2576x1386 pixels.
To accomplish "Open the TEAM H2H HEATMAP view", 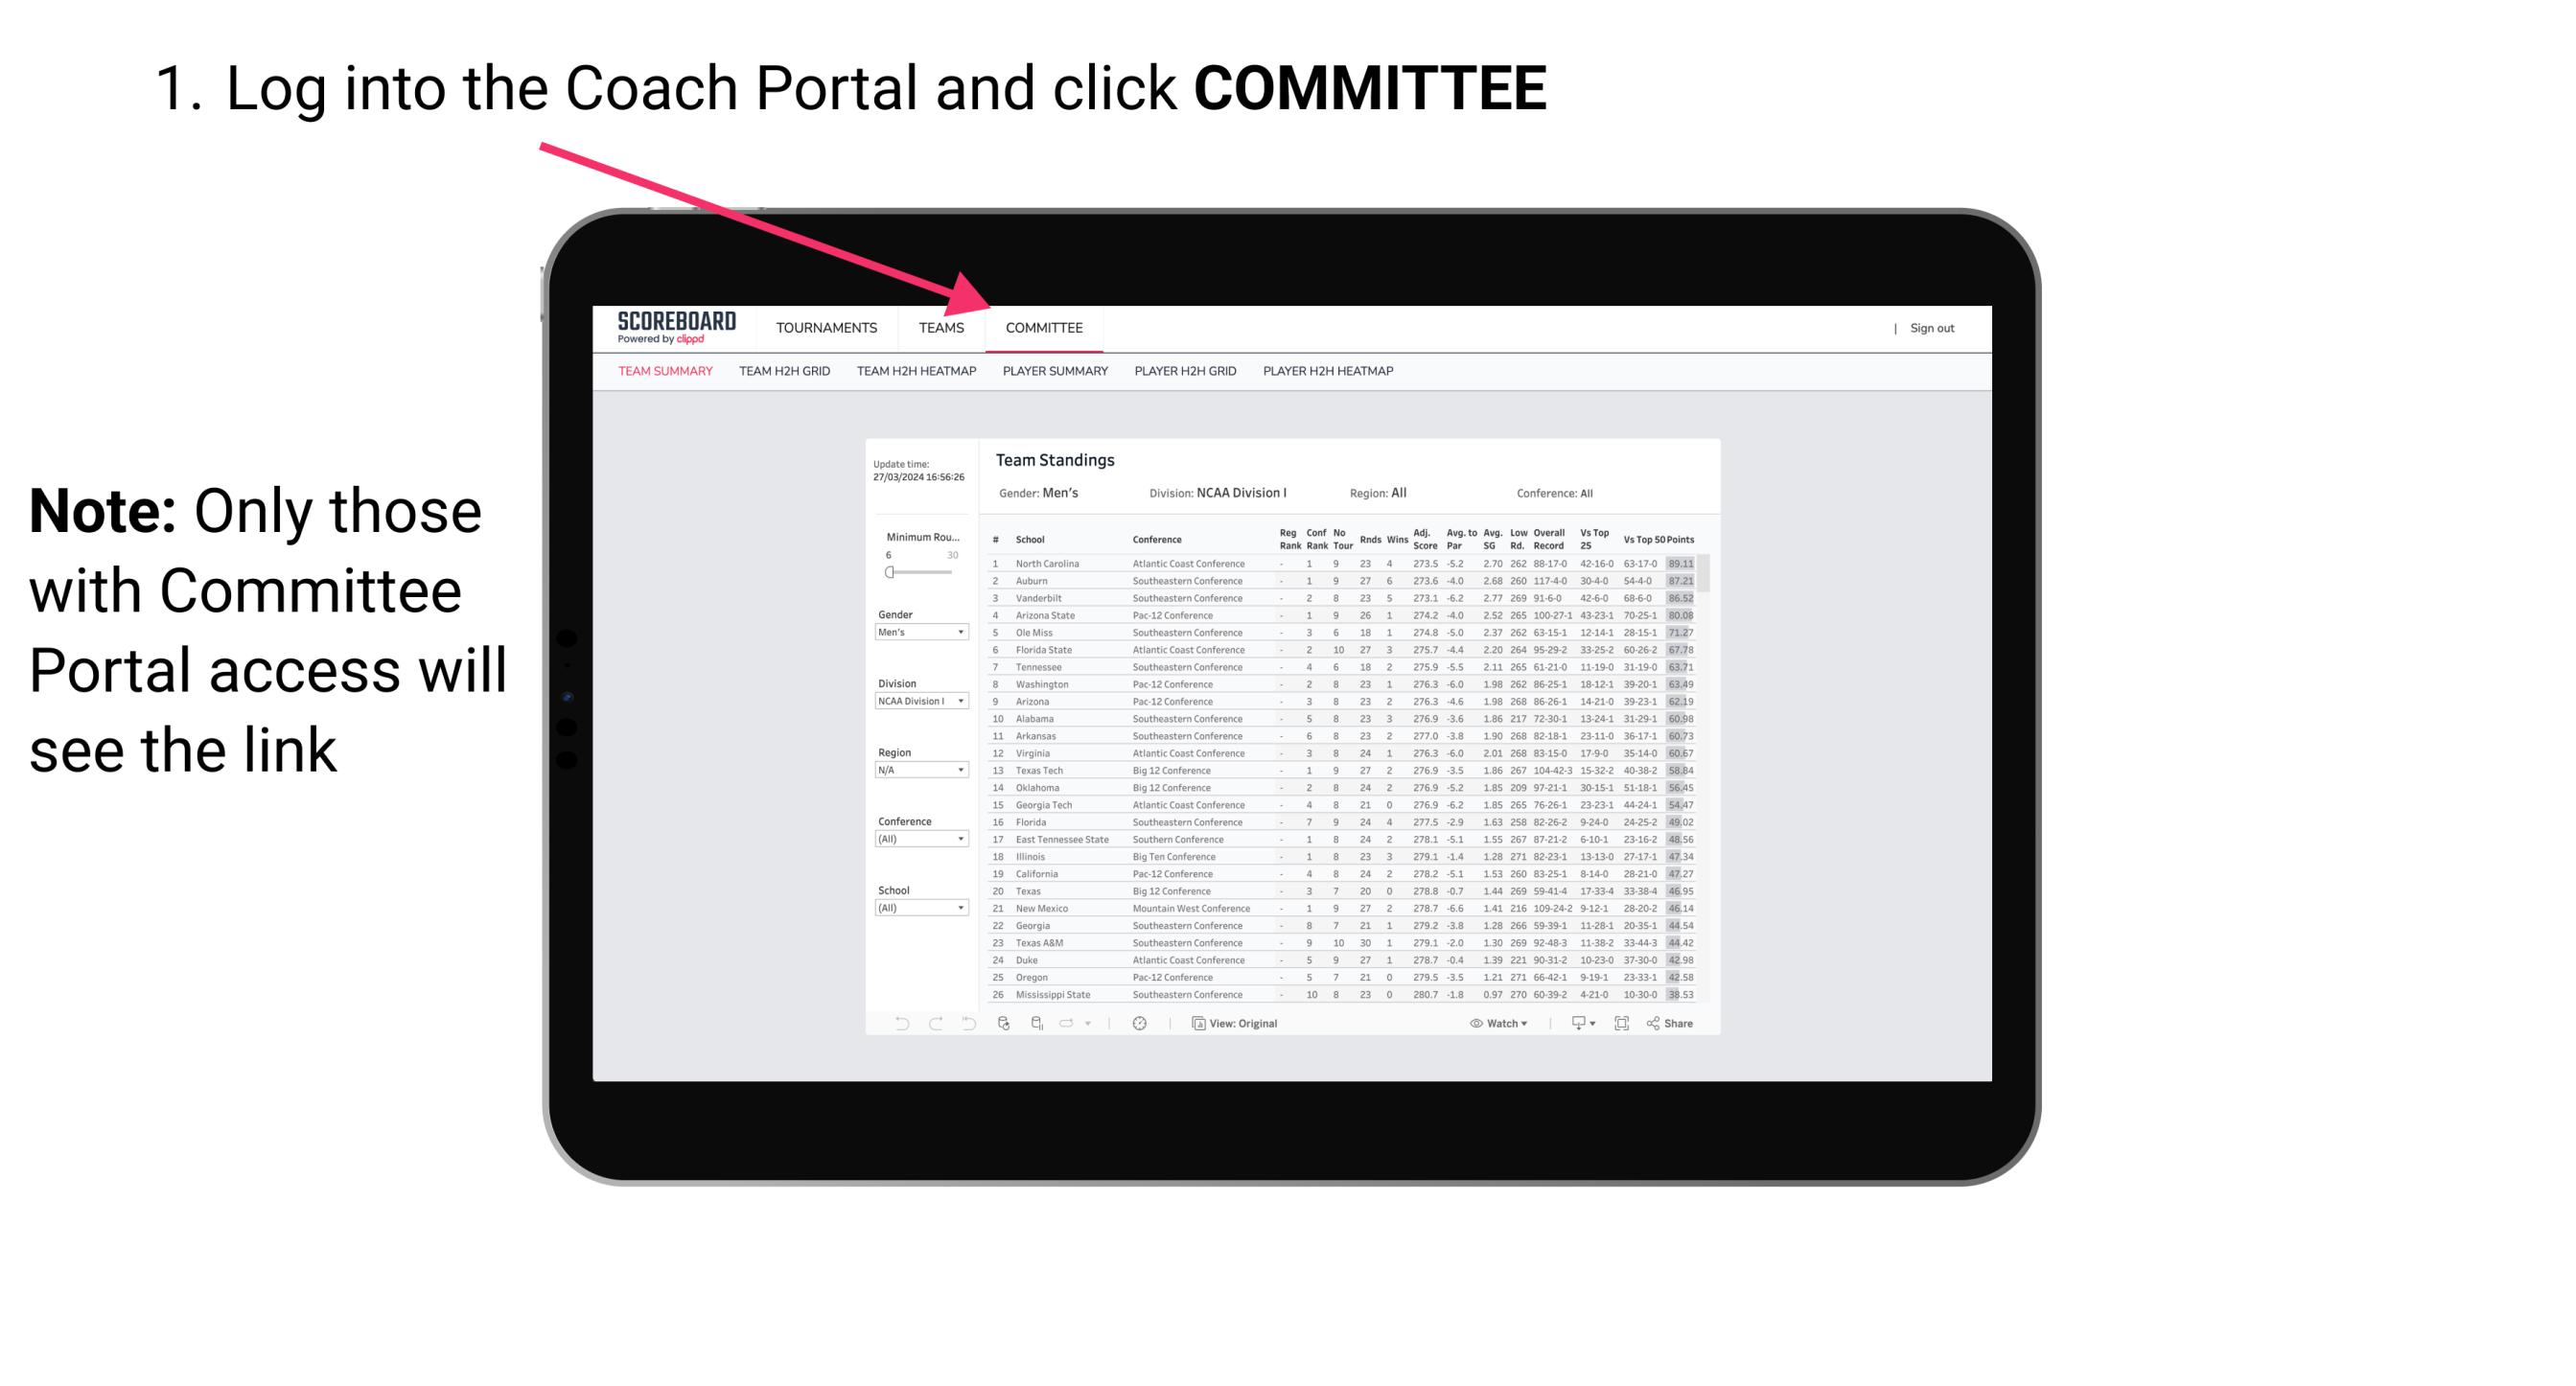I will 915,372.
